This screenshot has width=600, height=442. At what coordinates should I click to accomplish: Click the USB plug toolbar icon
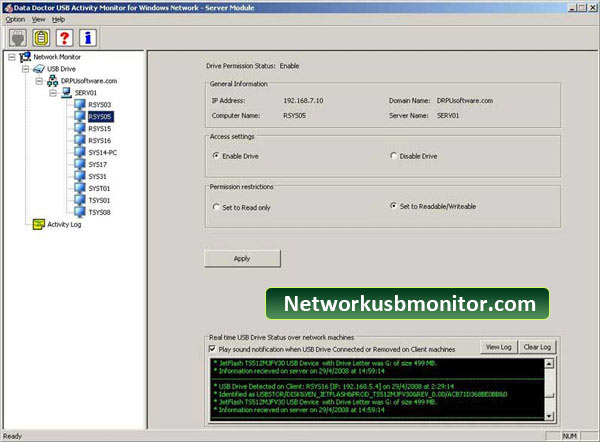click(x=18, y=38)
